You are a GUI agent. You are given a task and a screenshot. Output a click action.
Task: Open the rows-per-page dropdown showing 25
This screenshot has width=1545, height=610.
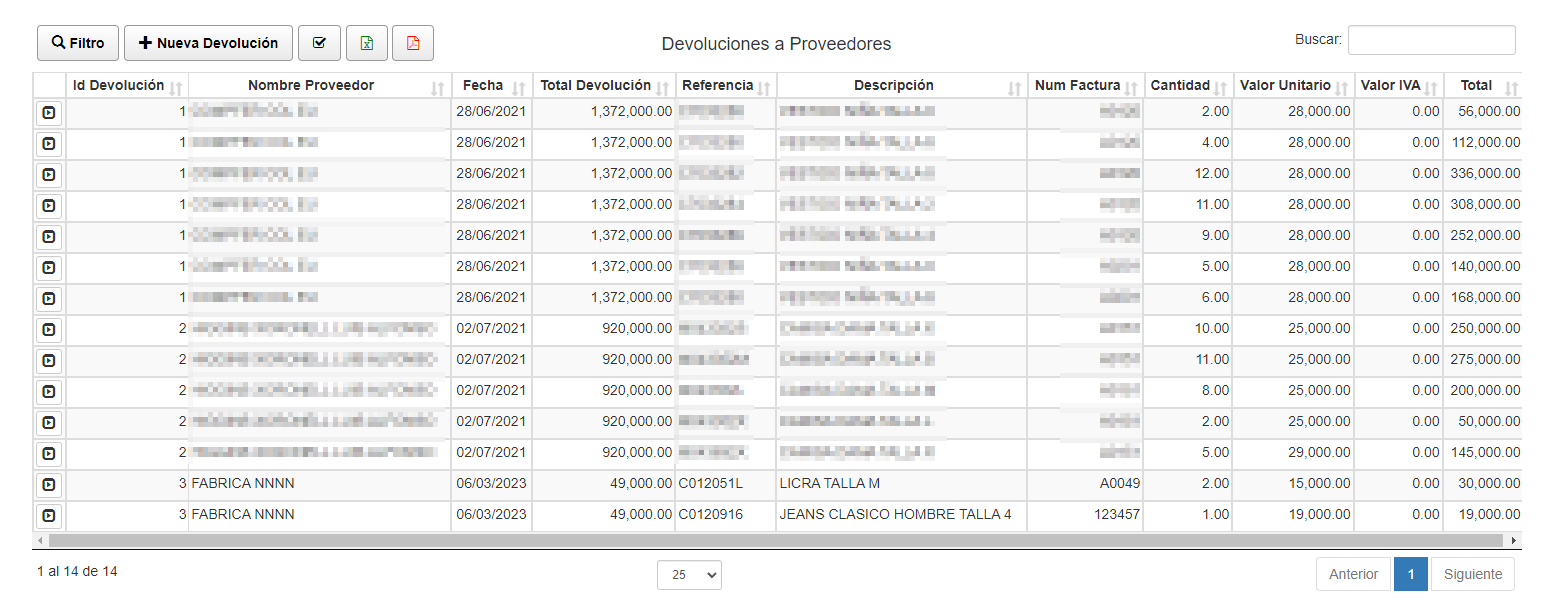pos(688,575)
